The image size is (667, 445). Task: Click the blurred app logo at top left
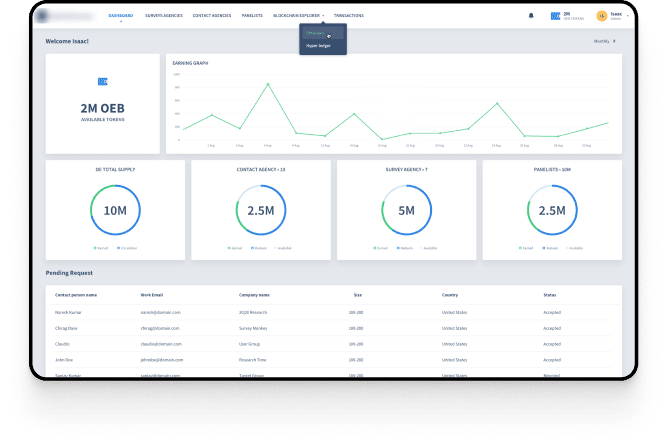68,16
